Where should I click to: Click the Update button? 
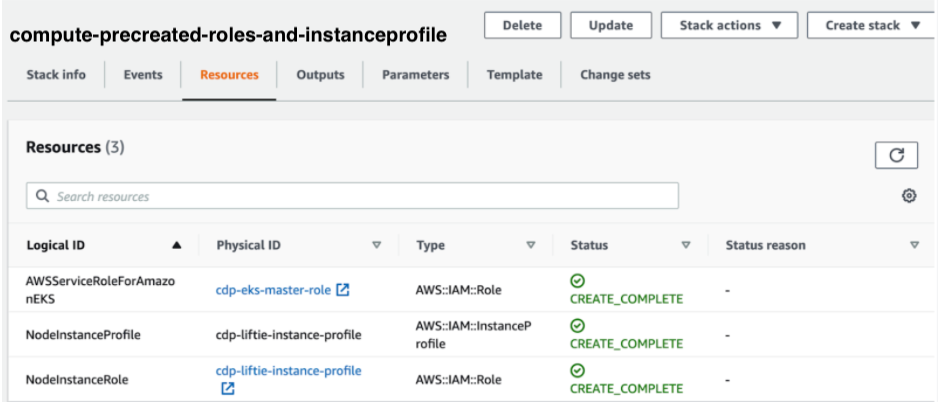610,25
